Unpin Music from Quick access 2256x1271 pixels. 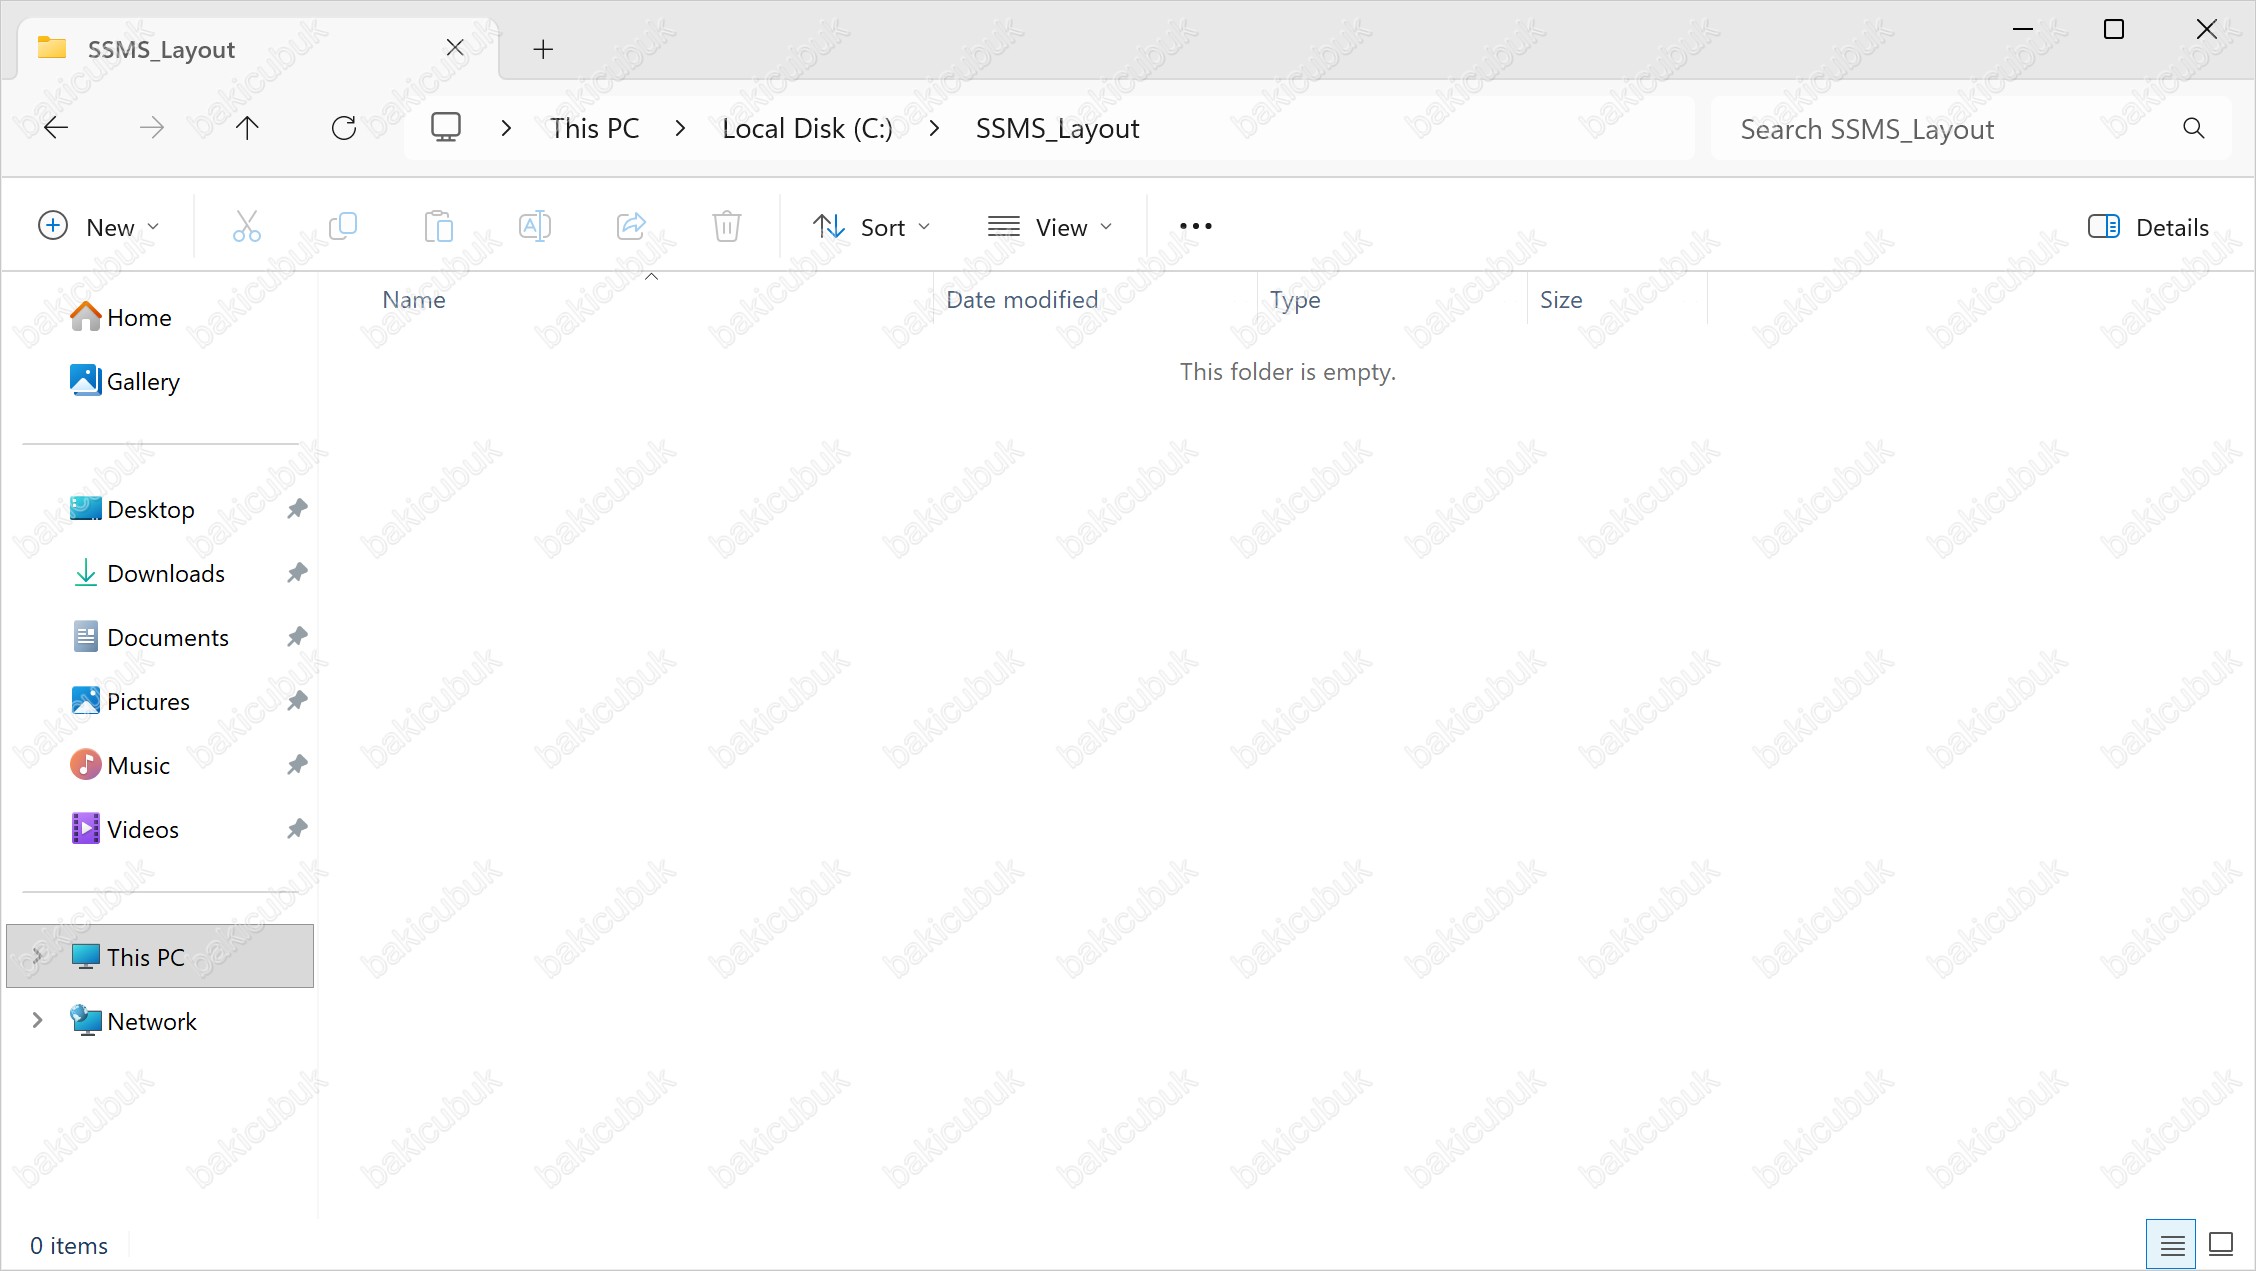tap(297, 765)
